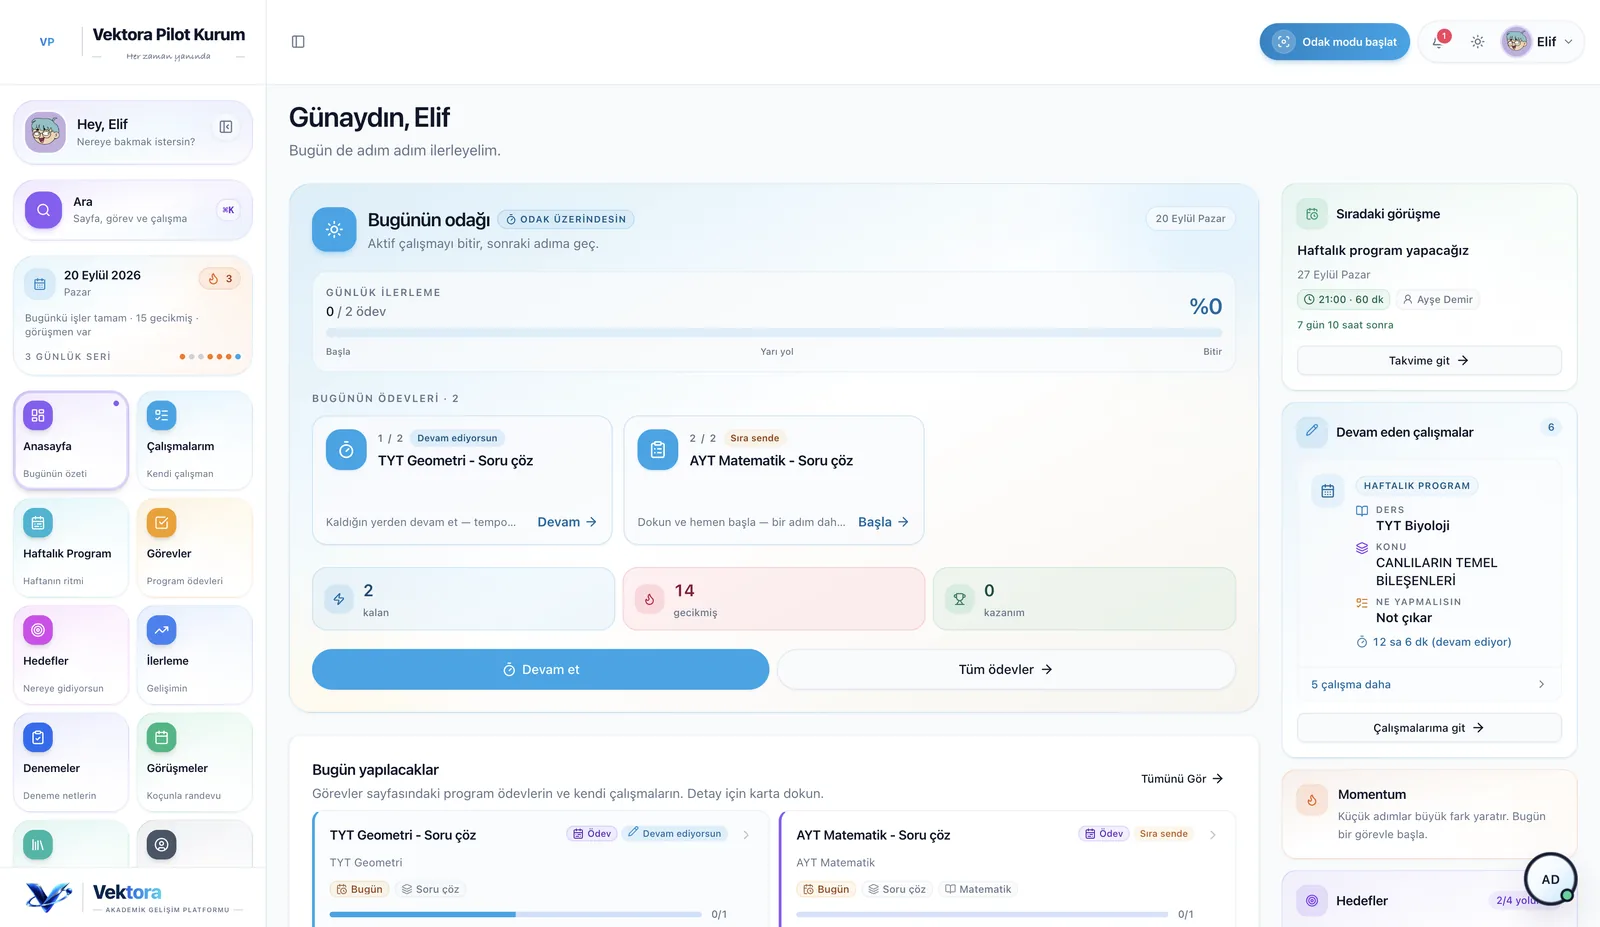The width and height of the screenshot is (1600, 927).
Task: Click the Denemeler clipboard icon
Action: (38, 737)
